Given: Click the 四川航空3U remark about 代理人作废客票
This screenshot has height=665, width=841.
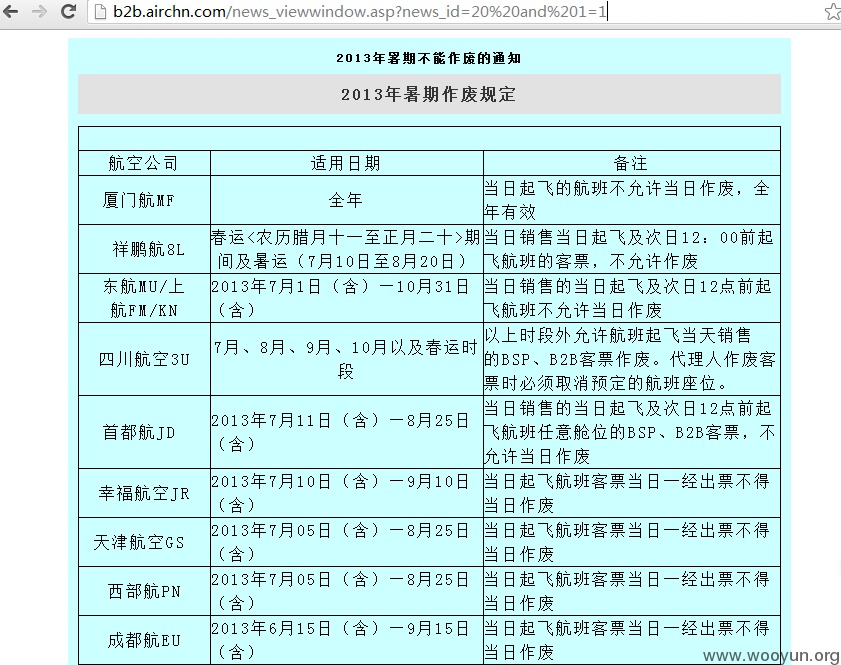Looking at the screenshot, I should pos(631,359).
